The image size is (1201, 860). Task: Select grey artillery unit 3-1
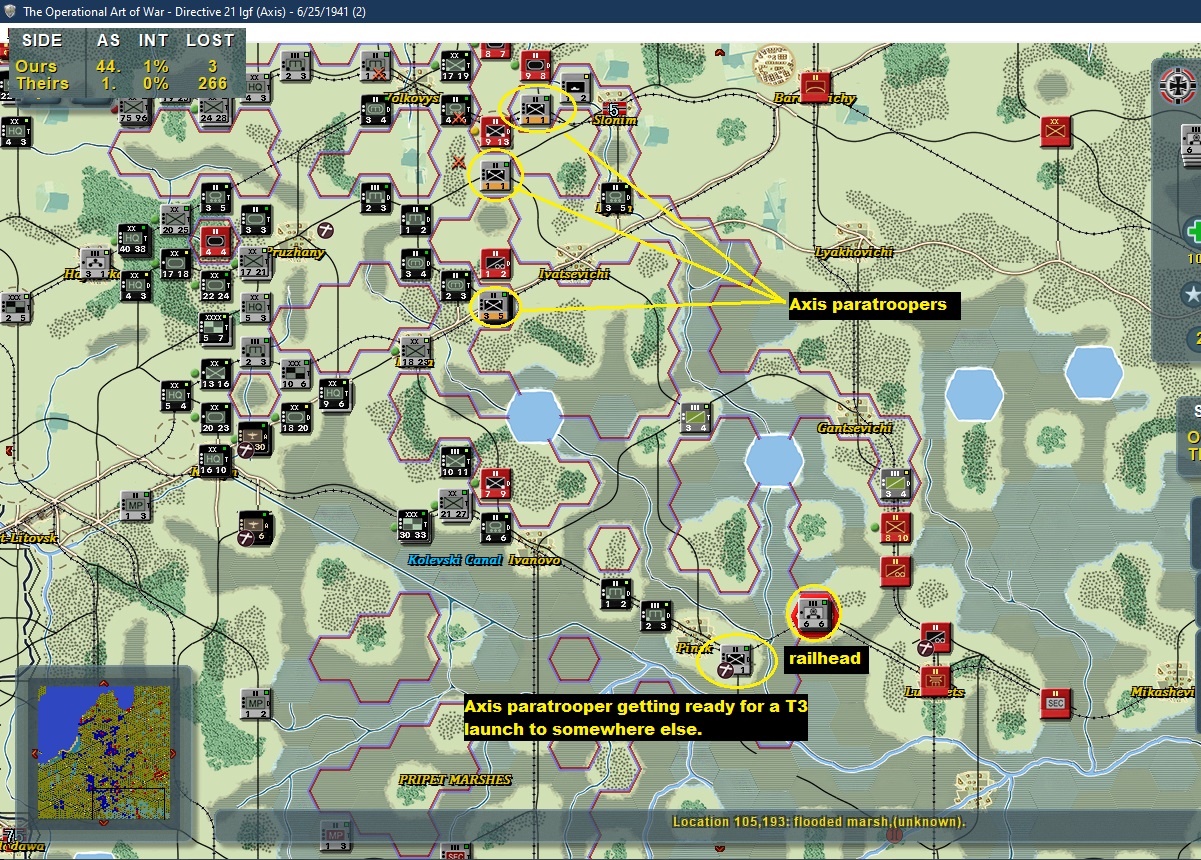tap(94, 263)
